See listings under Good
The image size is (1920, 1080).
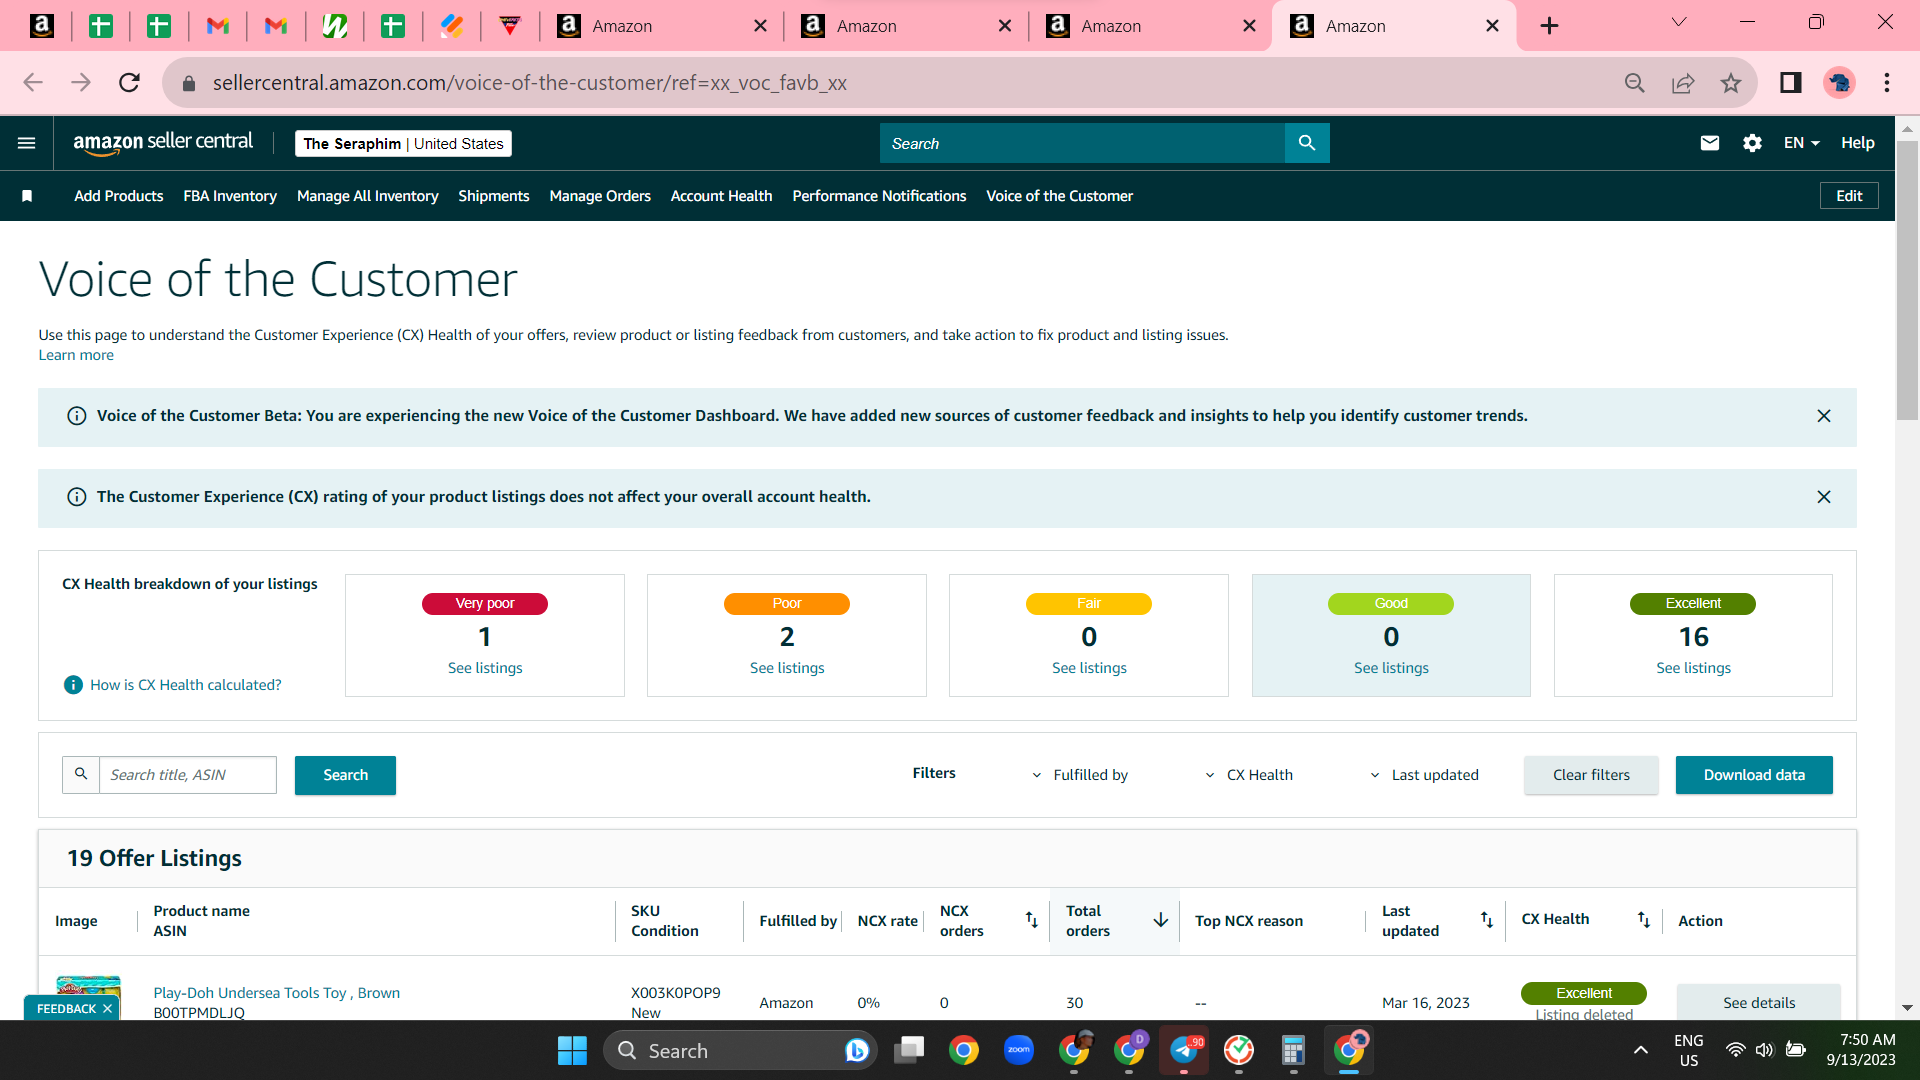(1391, 668)
